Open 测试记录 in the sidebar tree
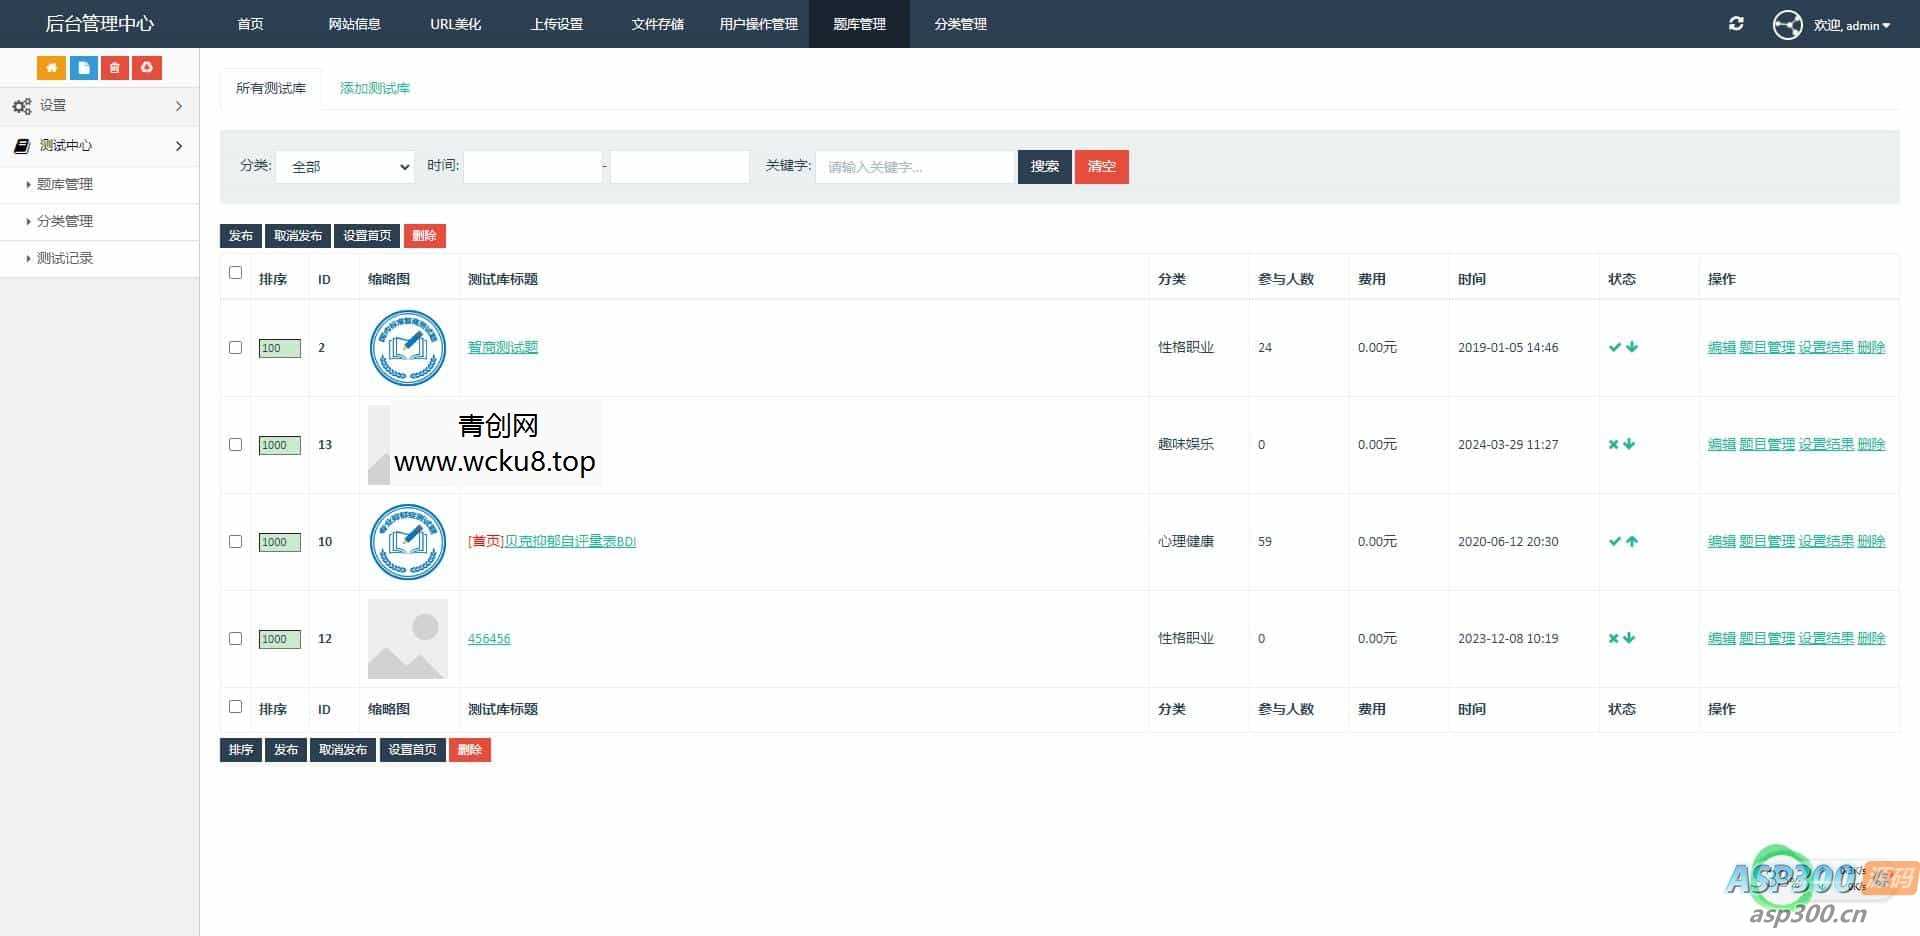The height and width of the screenshot is (936, 1920). 65,258
